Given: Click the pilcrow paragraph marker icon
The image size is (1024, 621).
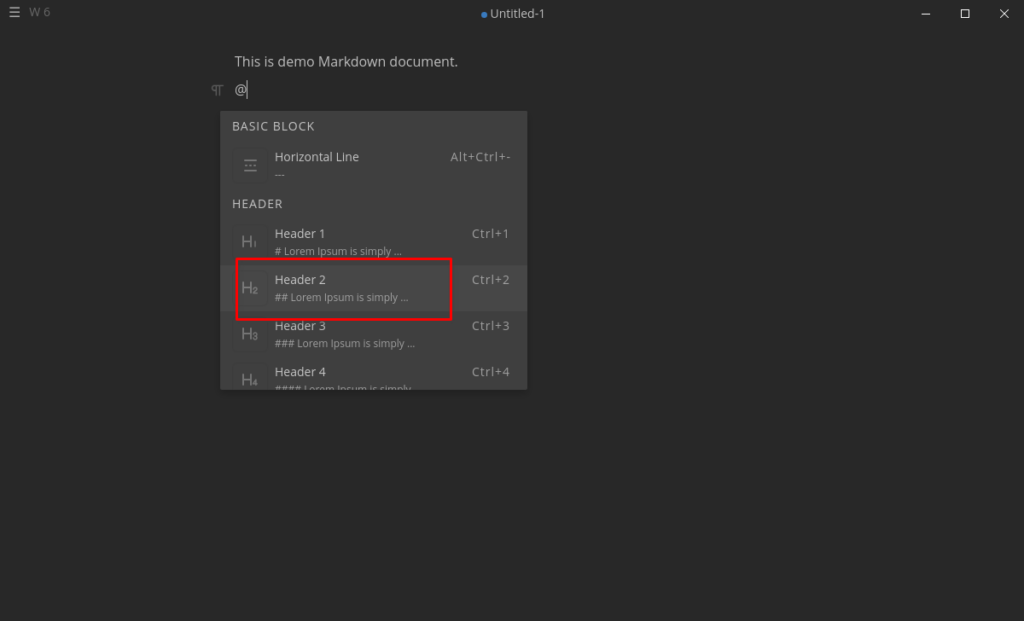Looking at the screenshot, I should click(x=216, y=89).
